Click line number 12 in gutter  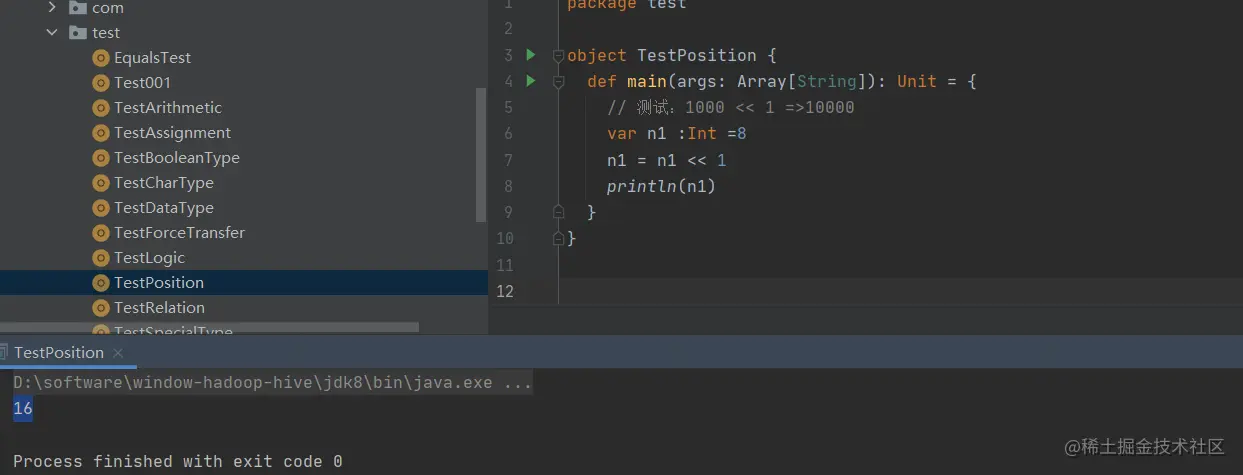(x=504, y=291)
